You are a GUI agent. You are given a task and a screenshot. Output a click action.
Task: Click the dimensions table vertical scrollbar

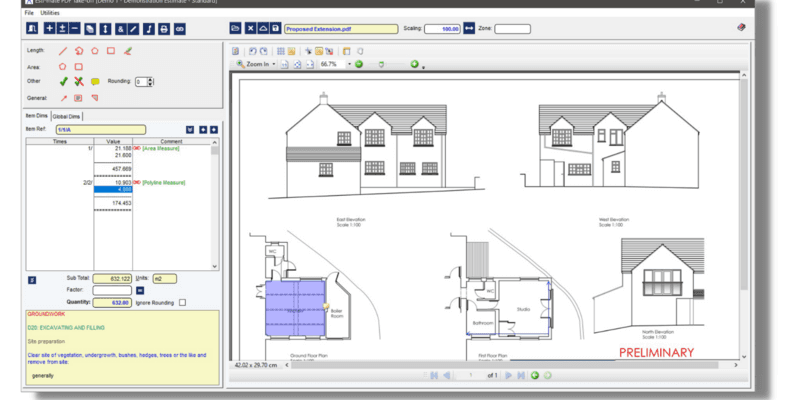point(214,204)
